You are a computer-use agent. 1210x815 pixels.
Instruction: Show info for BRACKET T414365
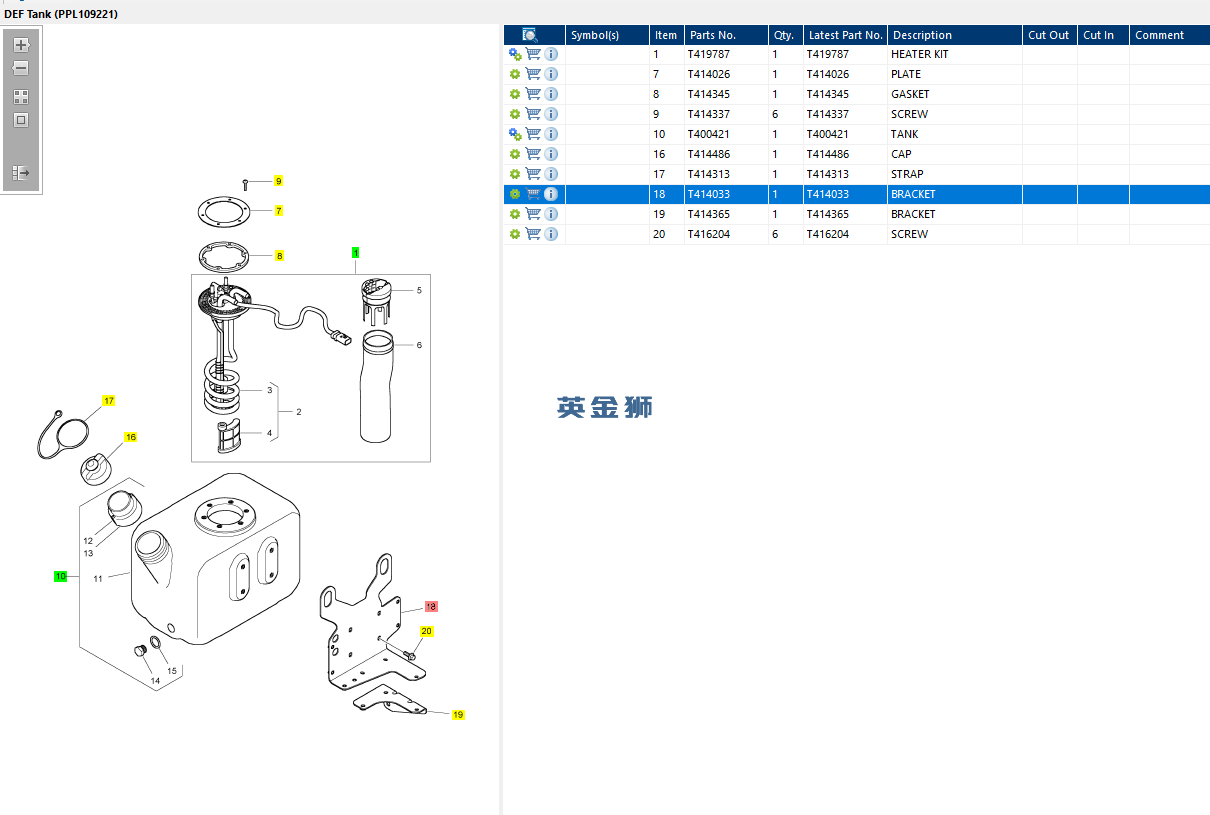551,214
